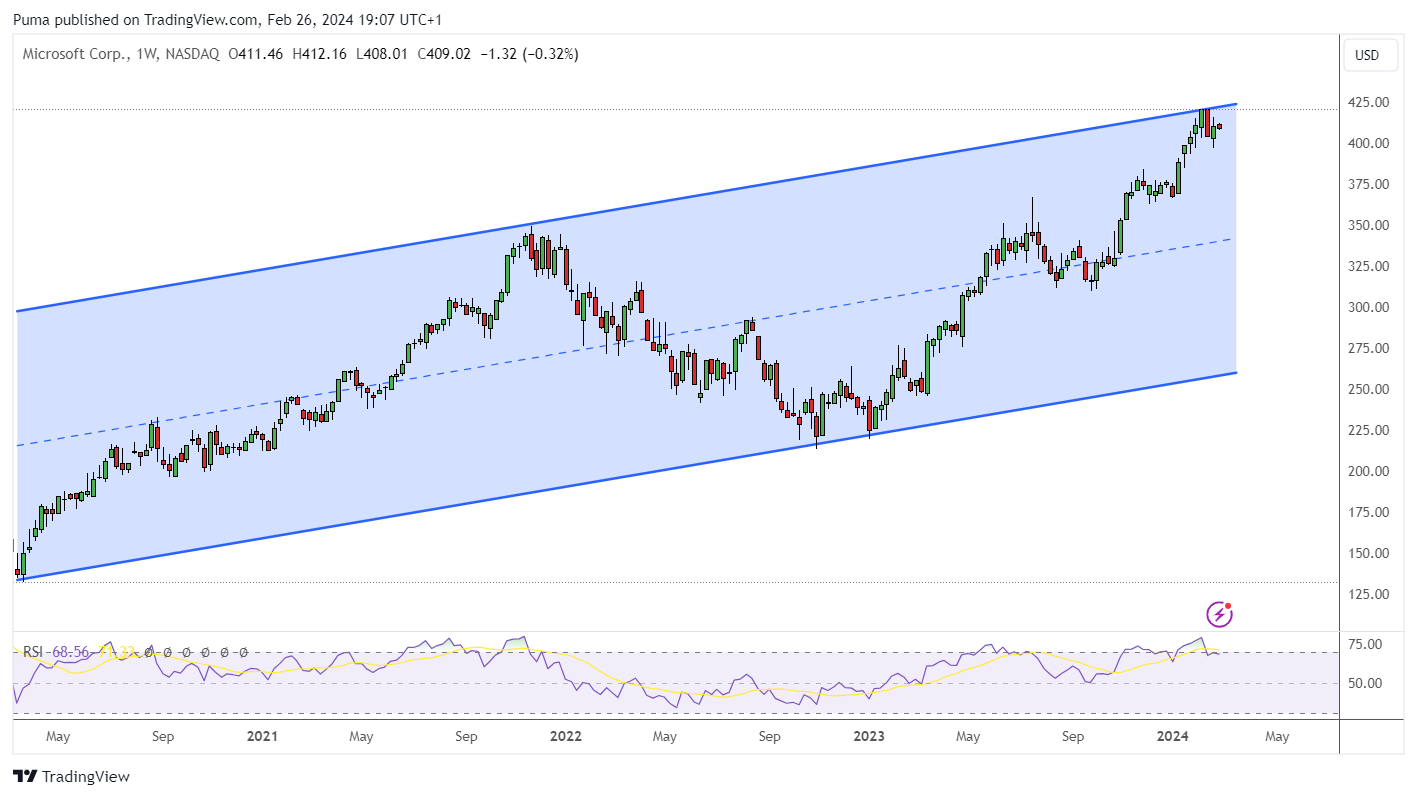The image size is (1417, 798).
Task: Open the USD currency selector
Action: [1367, 55]
